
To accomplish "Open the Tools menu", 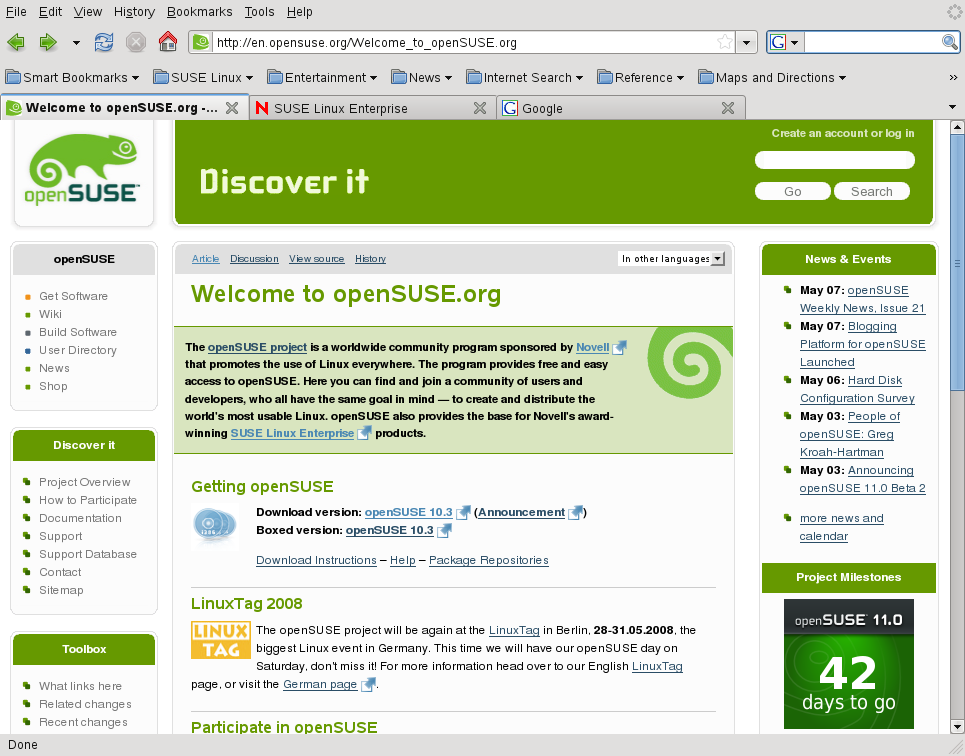I will pos(259,12).
